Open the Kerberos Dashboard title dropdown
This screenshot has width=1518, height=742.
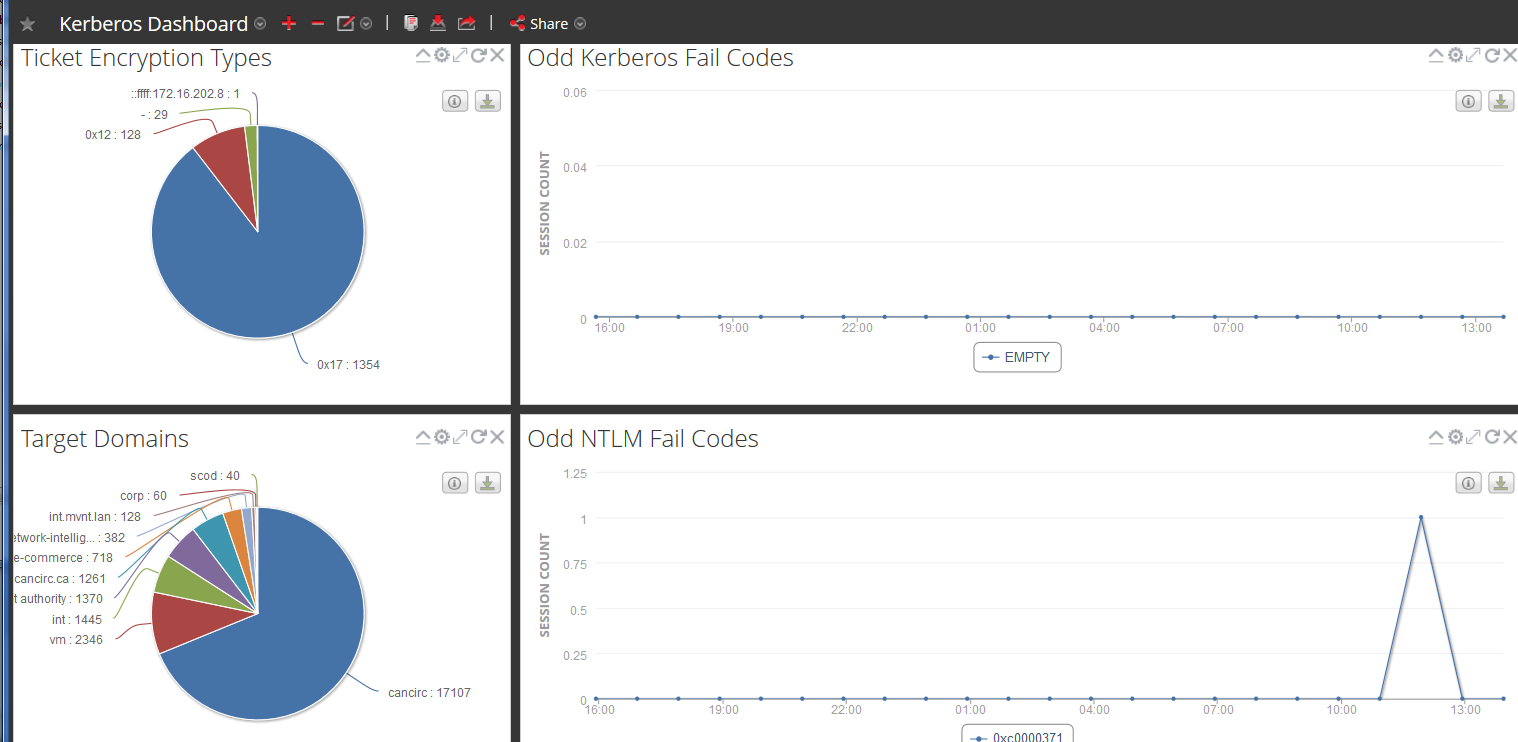[260, 24]
